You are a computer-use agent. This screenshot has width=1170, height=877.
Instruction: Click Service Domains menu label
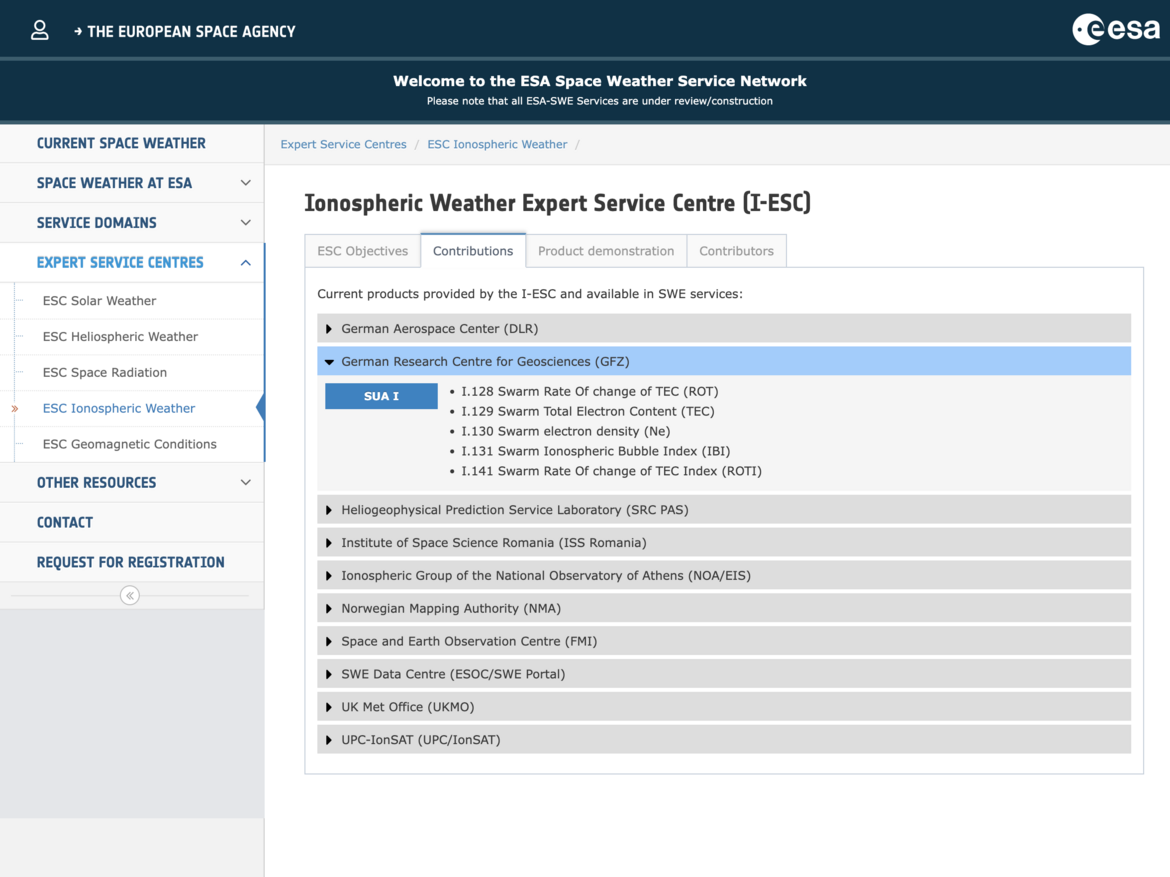click(x=96, y=222)
